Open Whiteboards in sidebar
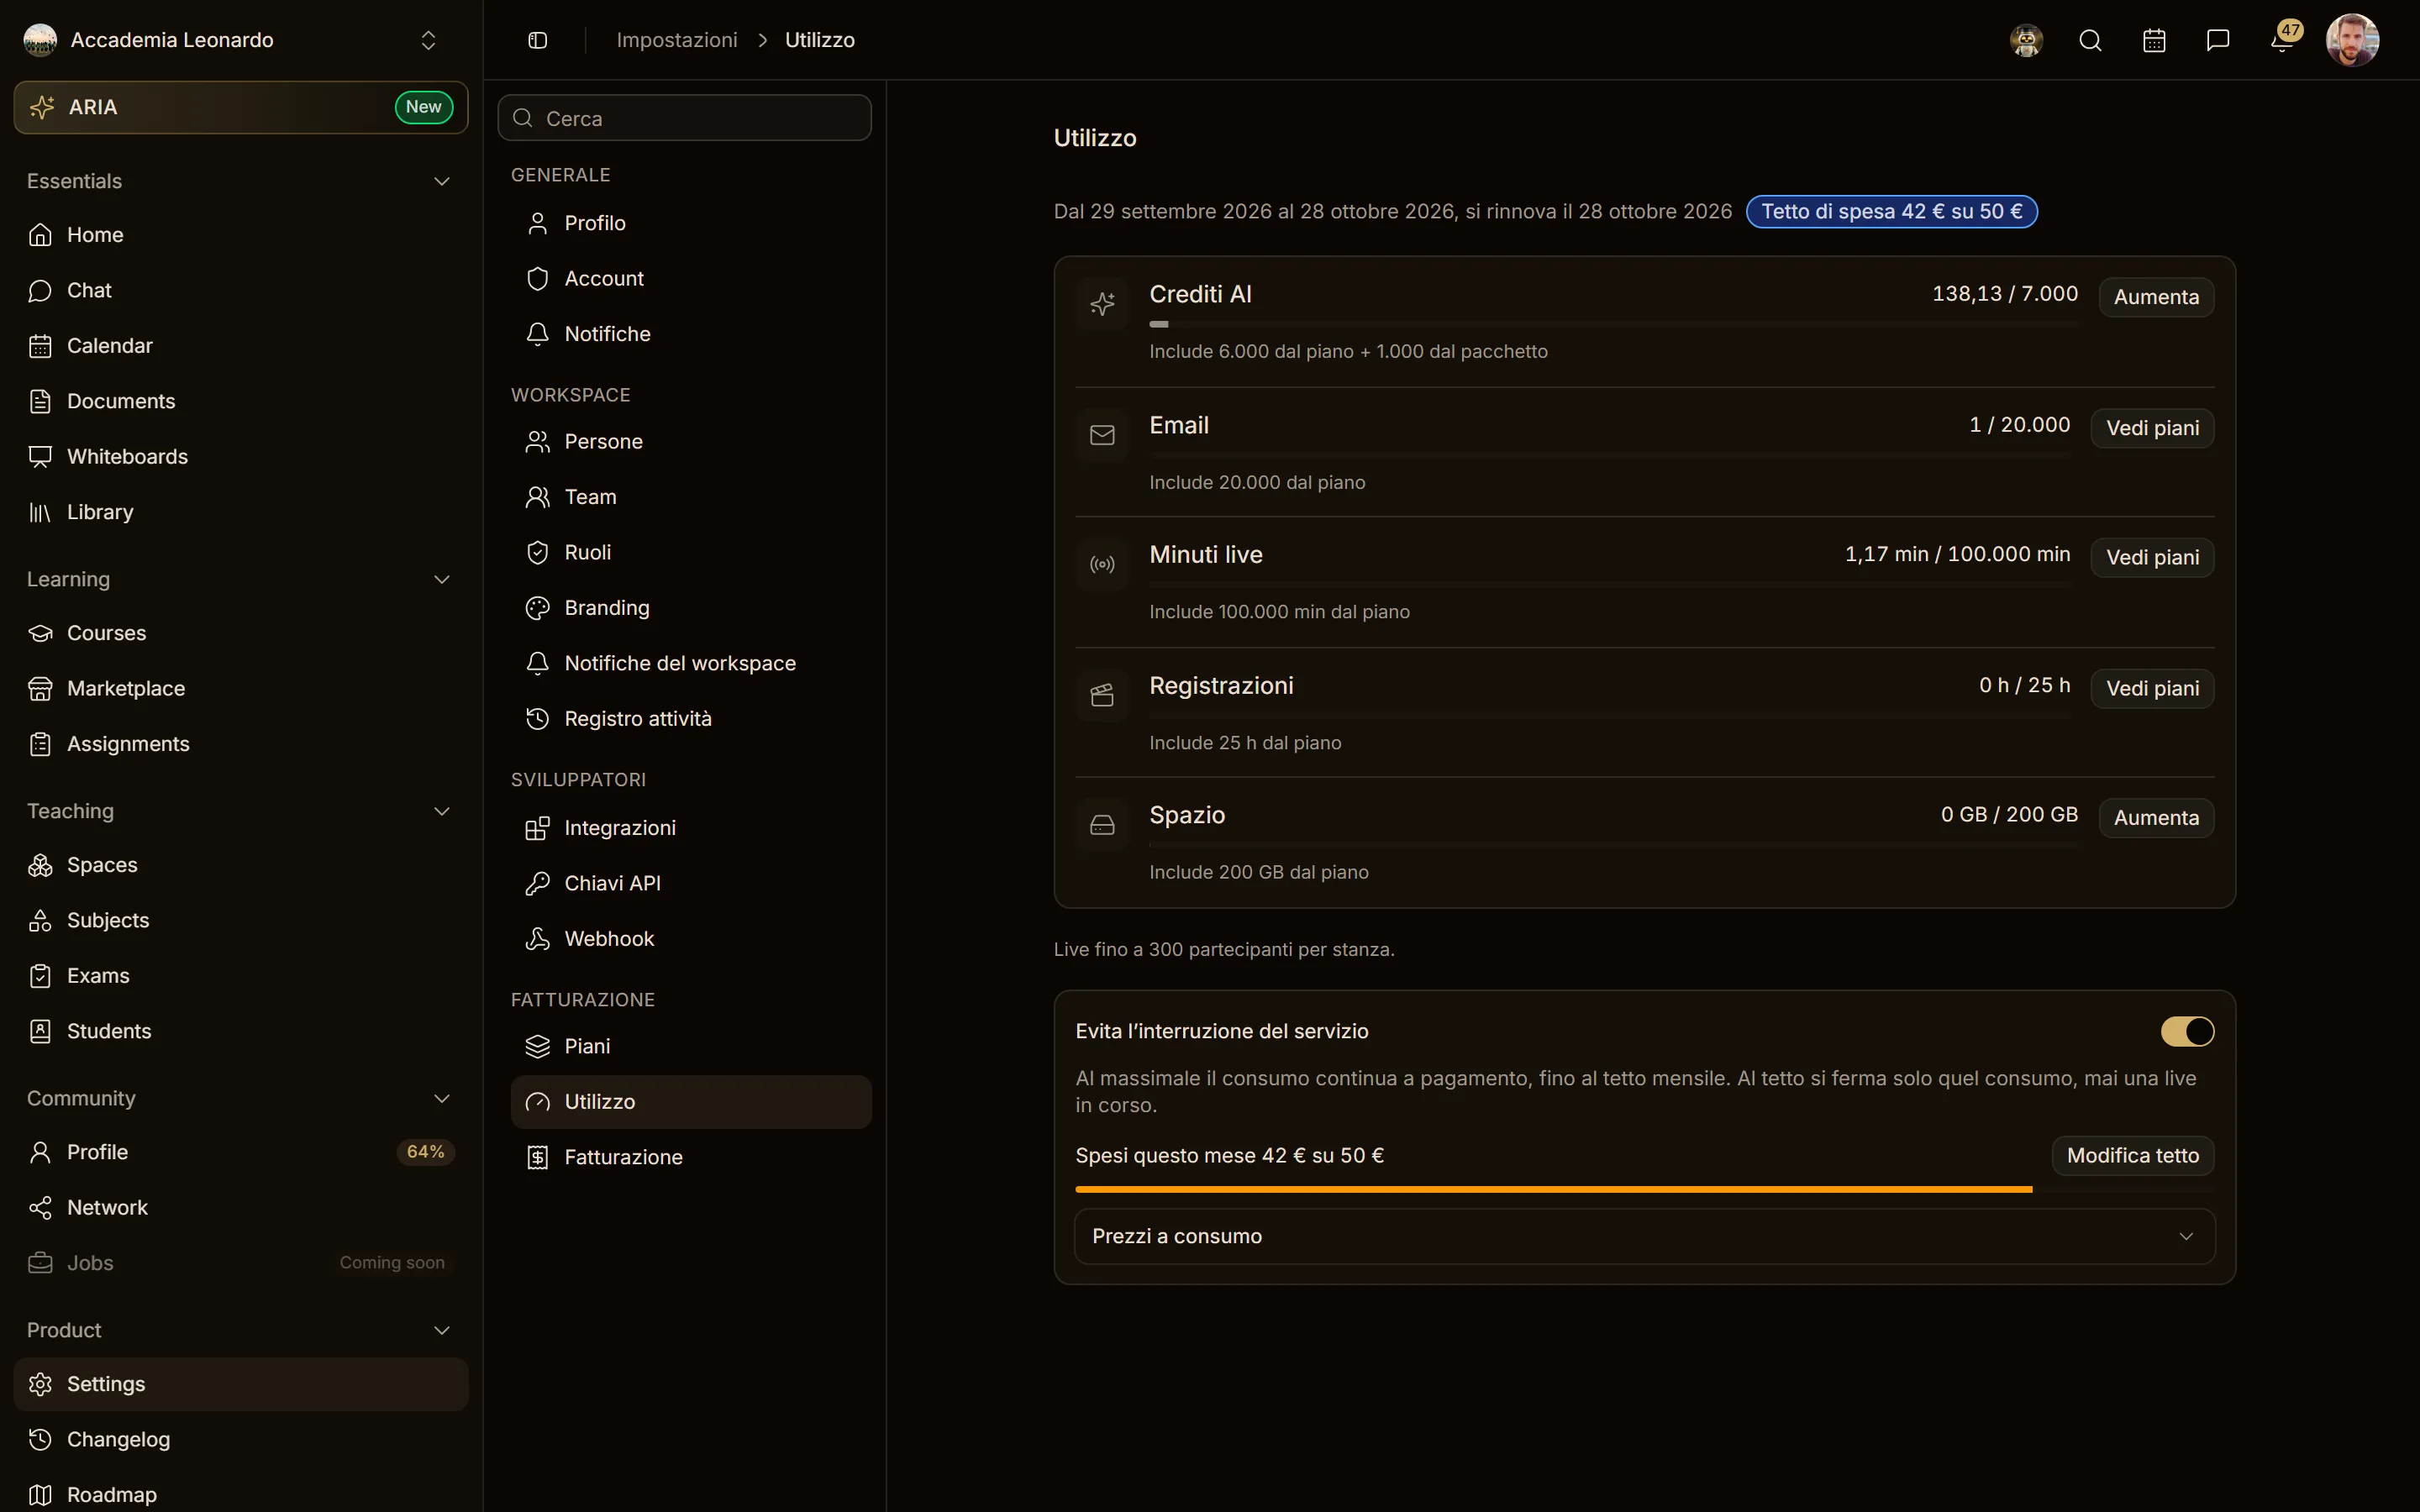The width and height of the screenshot is (2420, 1512). pyautogui.click(x=241, y=456)
